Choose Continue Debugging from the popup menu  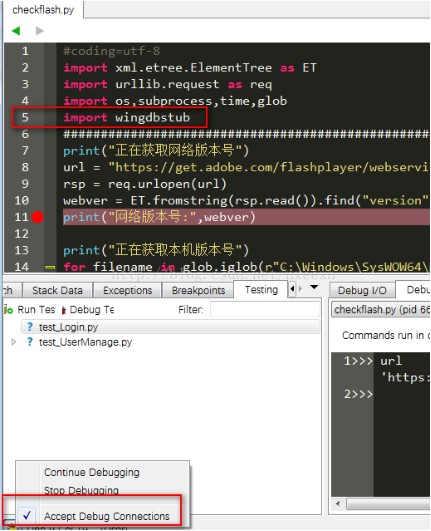point(92,472)
